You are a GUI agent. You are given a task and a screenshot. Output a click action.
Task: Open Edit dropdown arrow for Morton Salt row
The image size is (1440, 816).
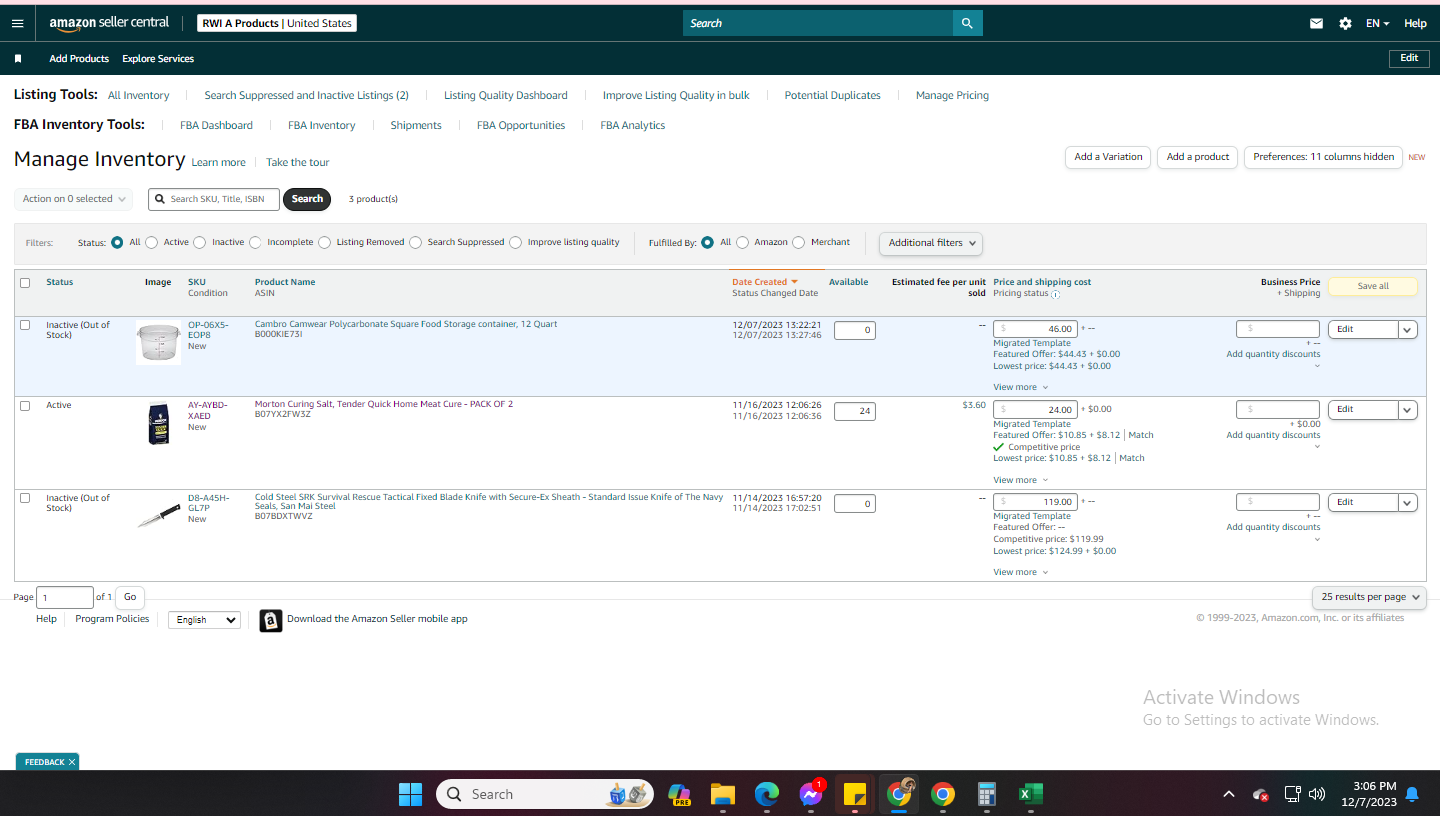[1408, 410]
